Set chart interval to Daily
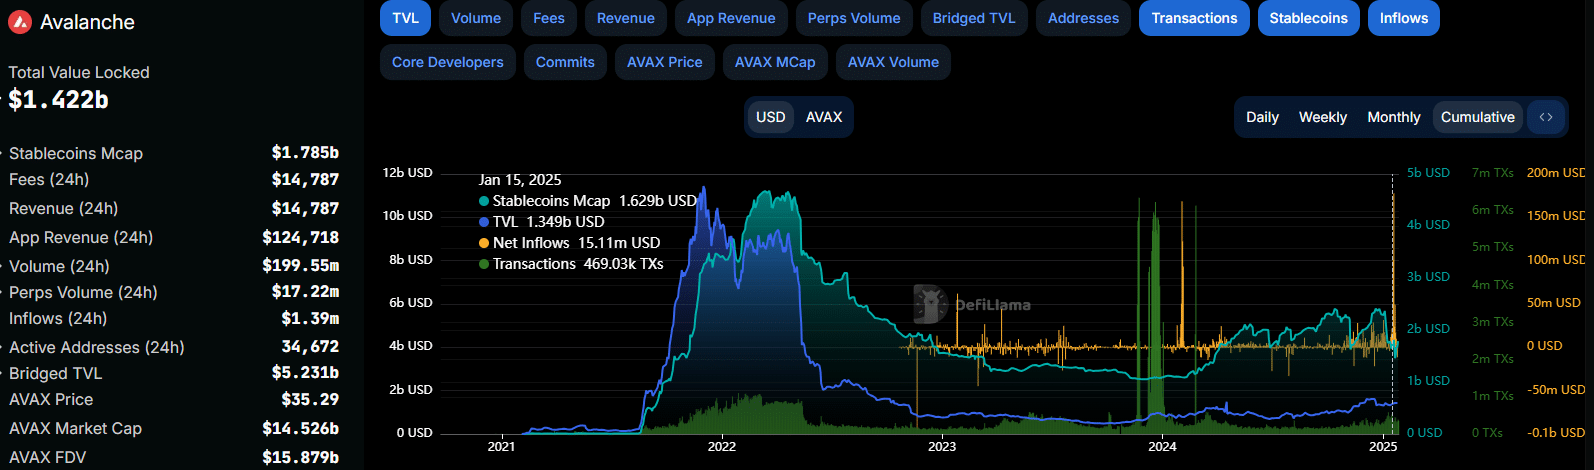 point(1262,117)
